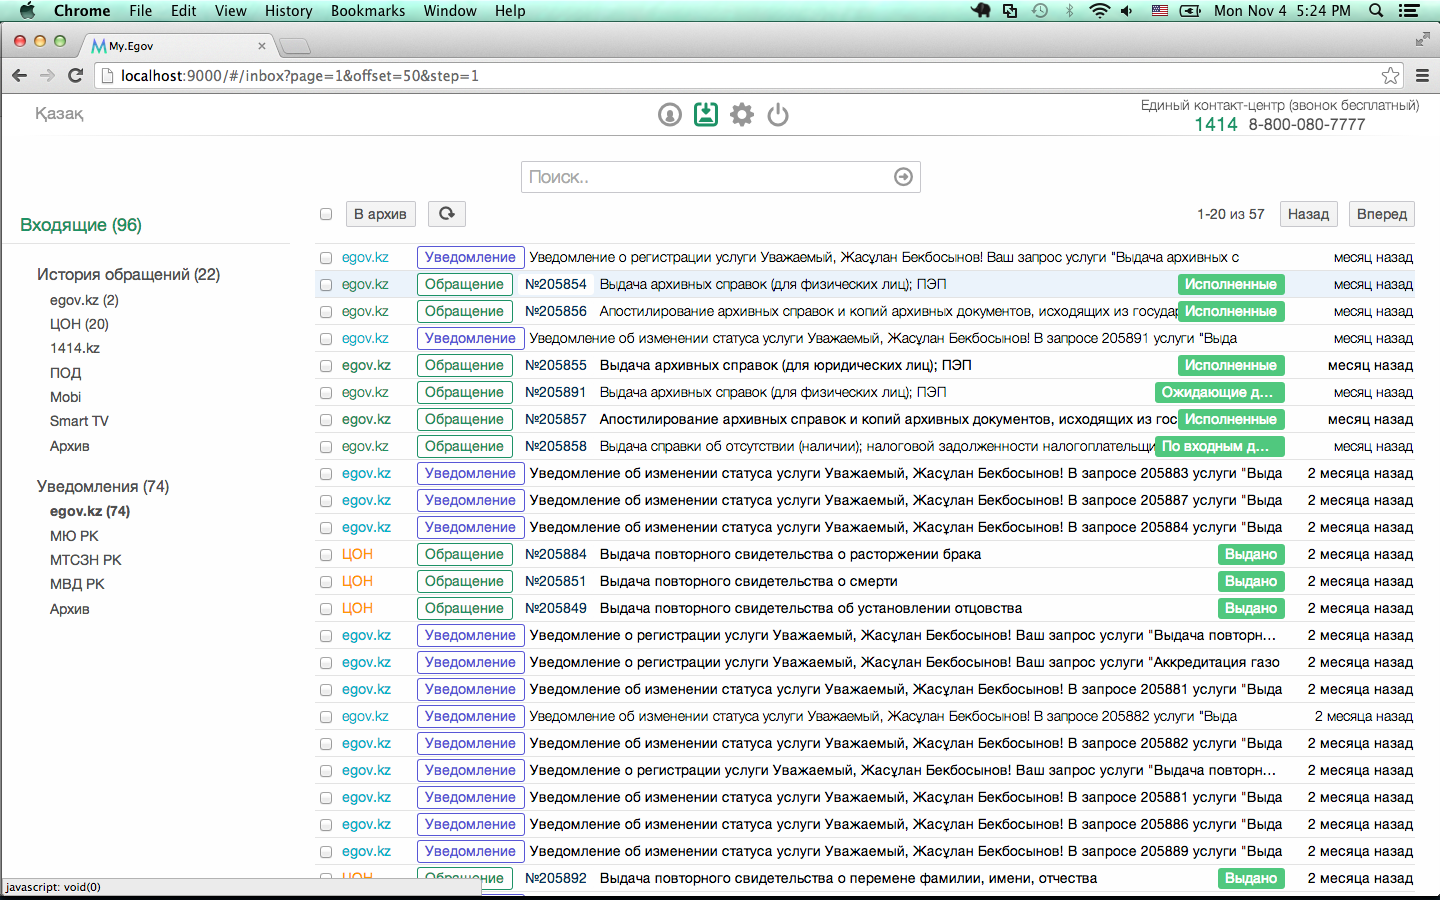Submit search with the circled arrow icon
Image resolution: width=1440 pixels, height=900 pixels.
click(x=903, y=177)
